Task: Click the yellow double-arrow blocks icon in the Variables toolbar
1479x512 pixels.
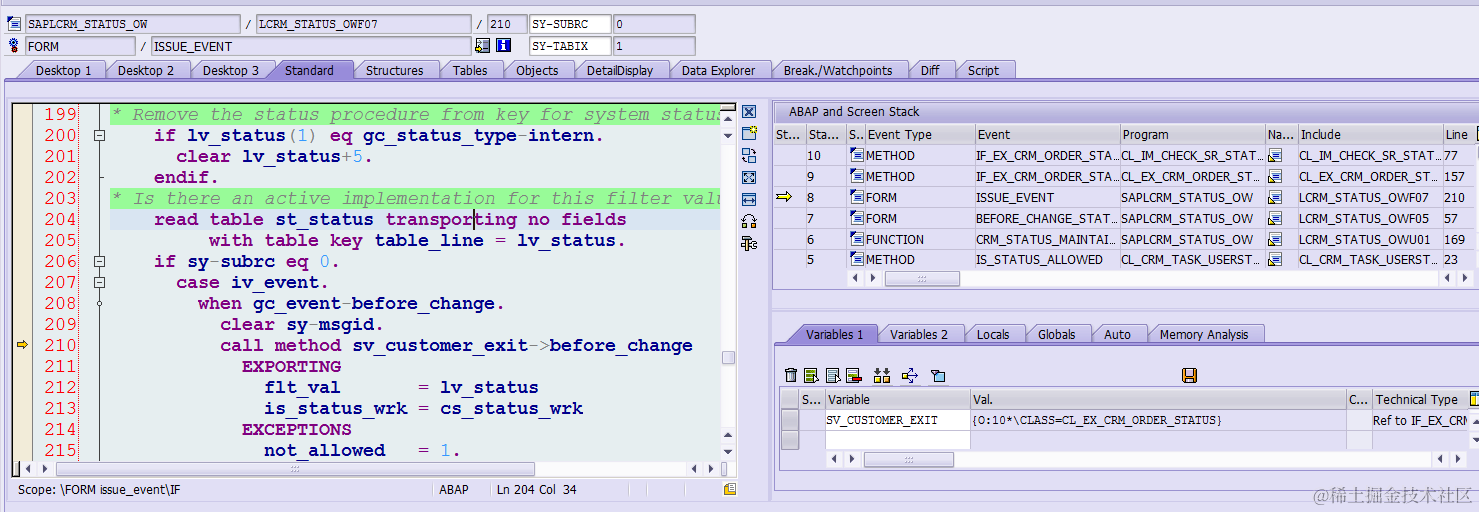Action: (x=882, y=375)
